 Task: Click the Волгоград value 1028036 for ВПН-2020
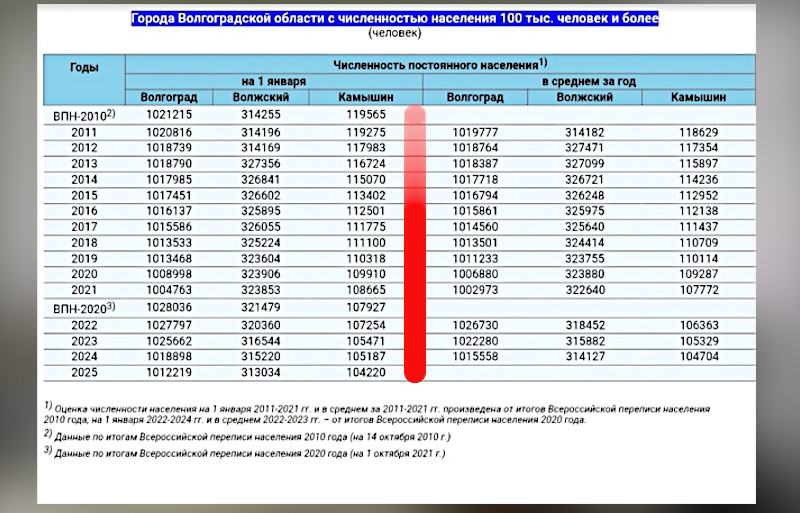coord(168,308)
